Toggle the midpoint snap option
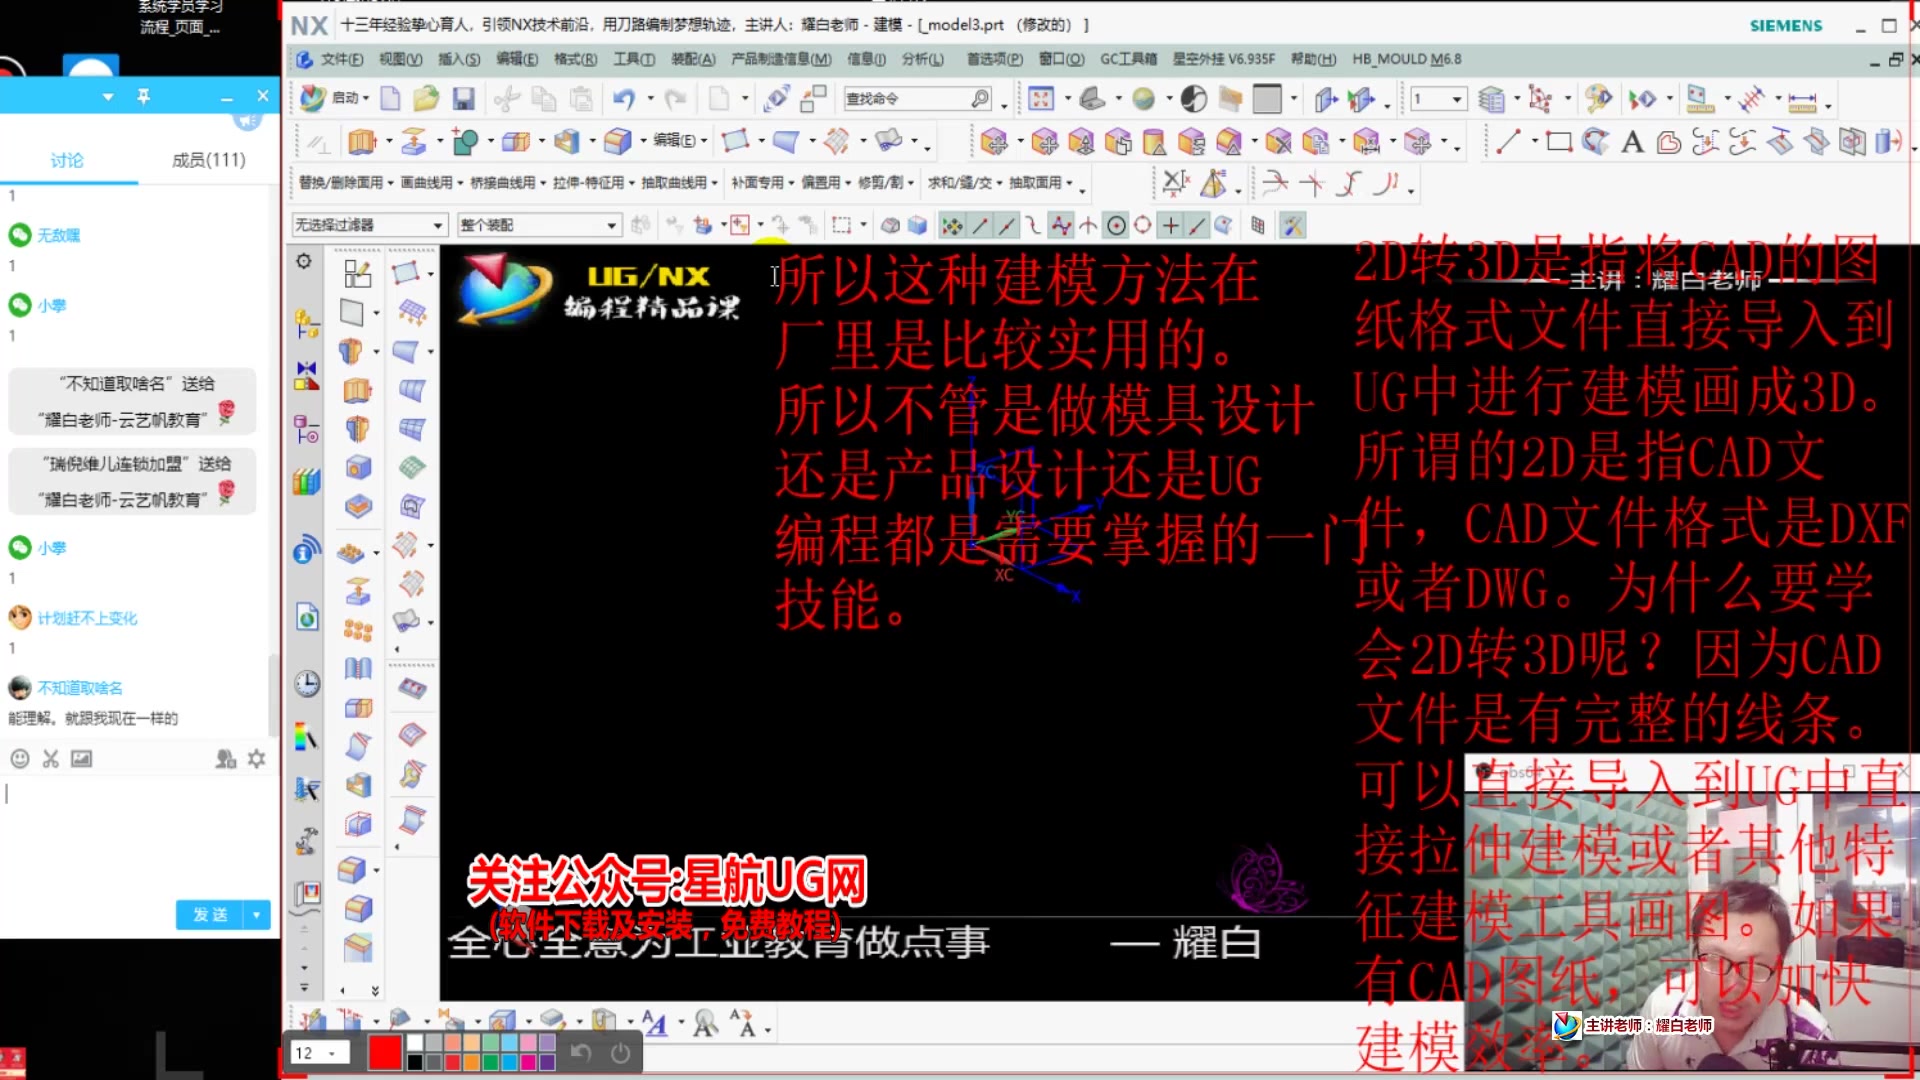1920x1080 pixels. coord(1007,226)
